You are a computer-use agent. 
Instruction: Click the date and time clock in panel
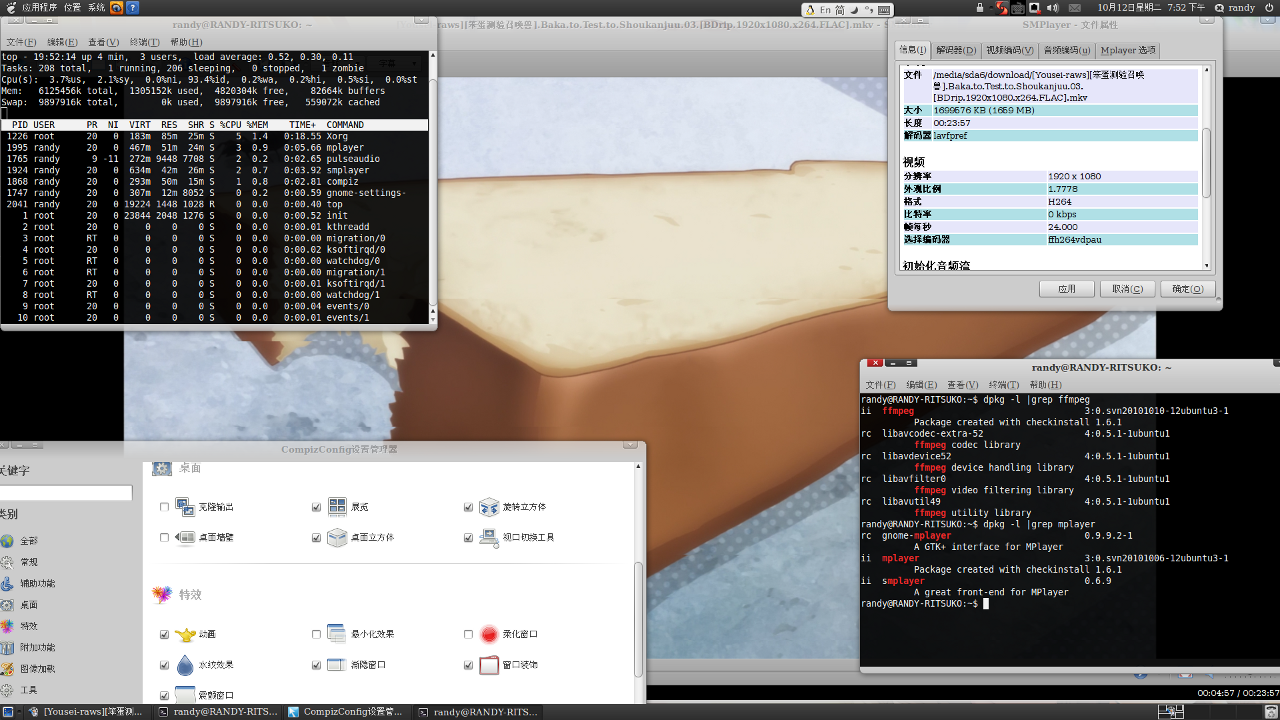[1150, 7]
